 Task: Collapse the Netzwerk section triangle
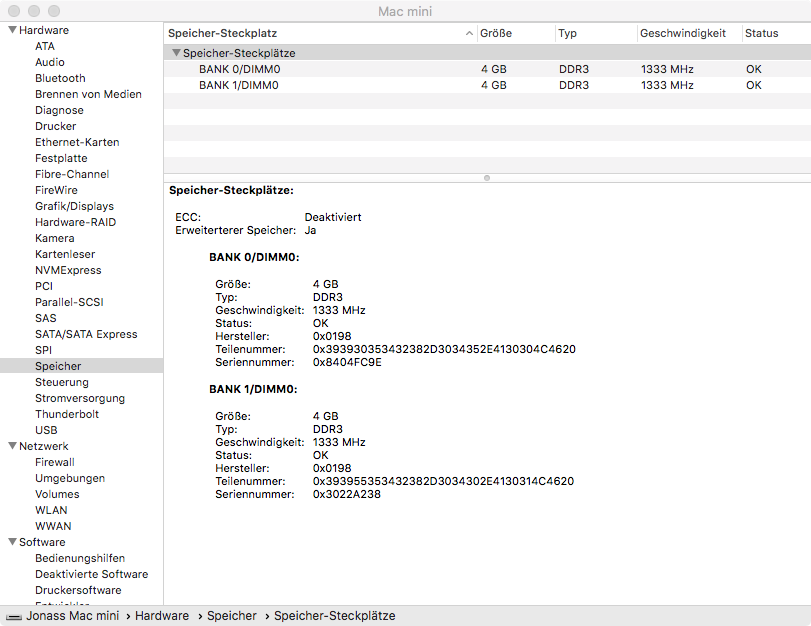[x=11, y=446]
